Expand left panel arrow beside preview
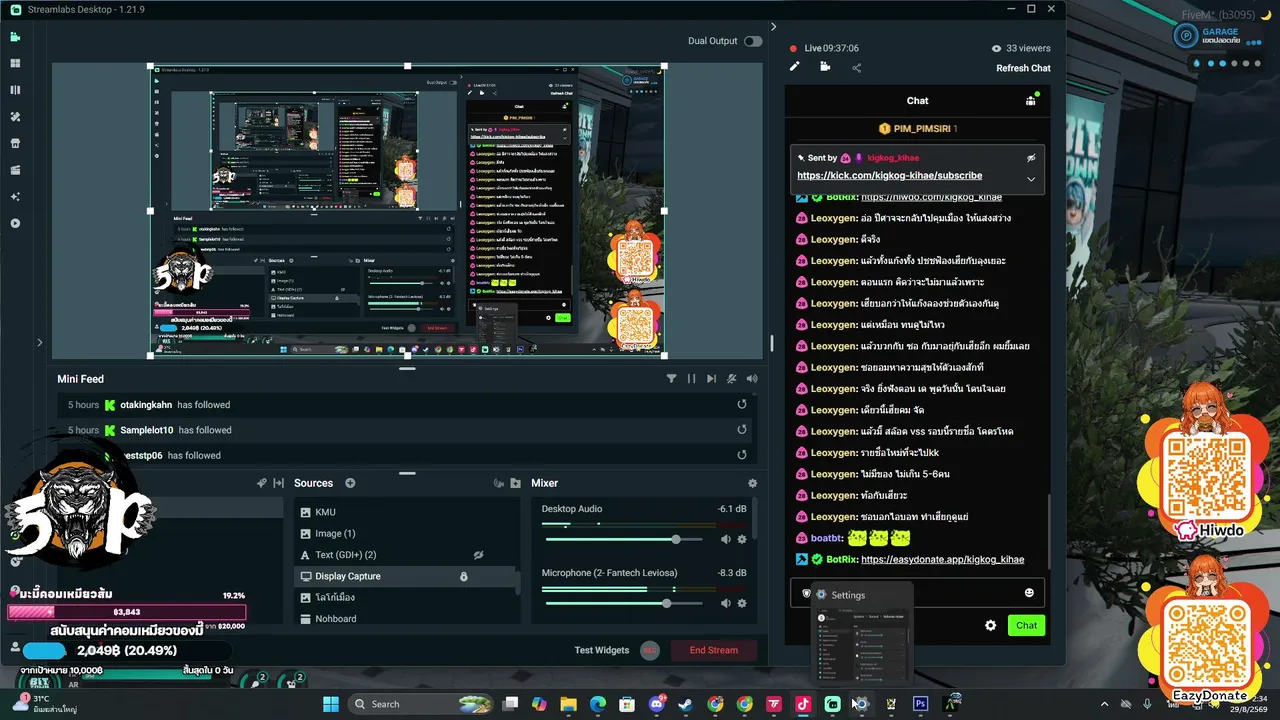The height and width of the screenshot is (720, 1280). [x=40, y=342]
